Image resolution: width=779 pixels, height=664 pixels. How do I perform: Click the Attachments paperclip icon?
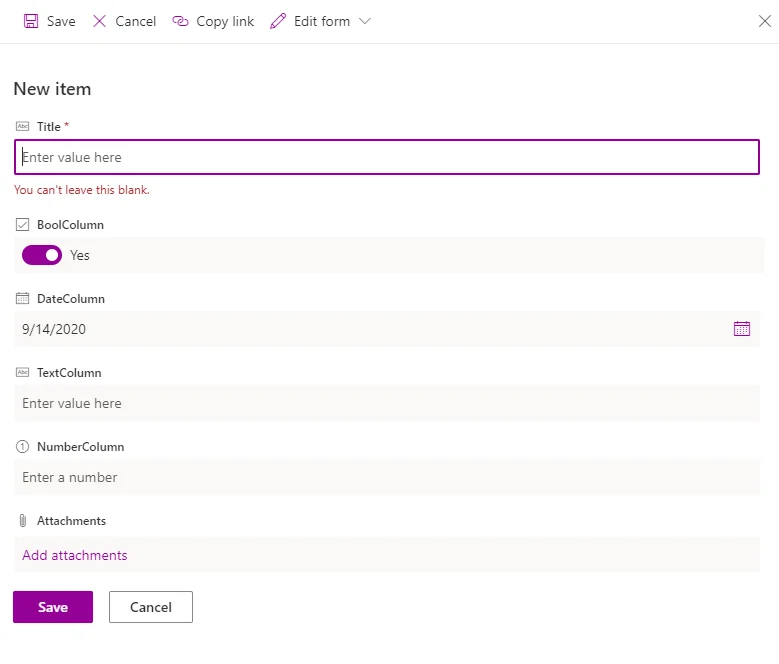[22, 521]
